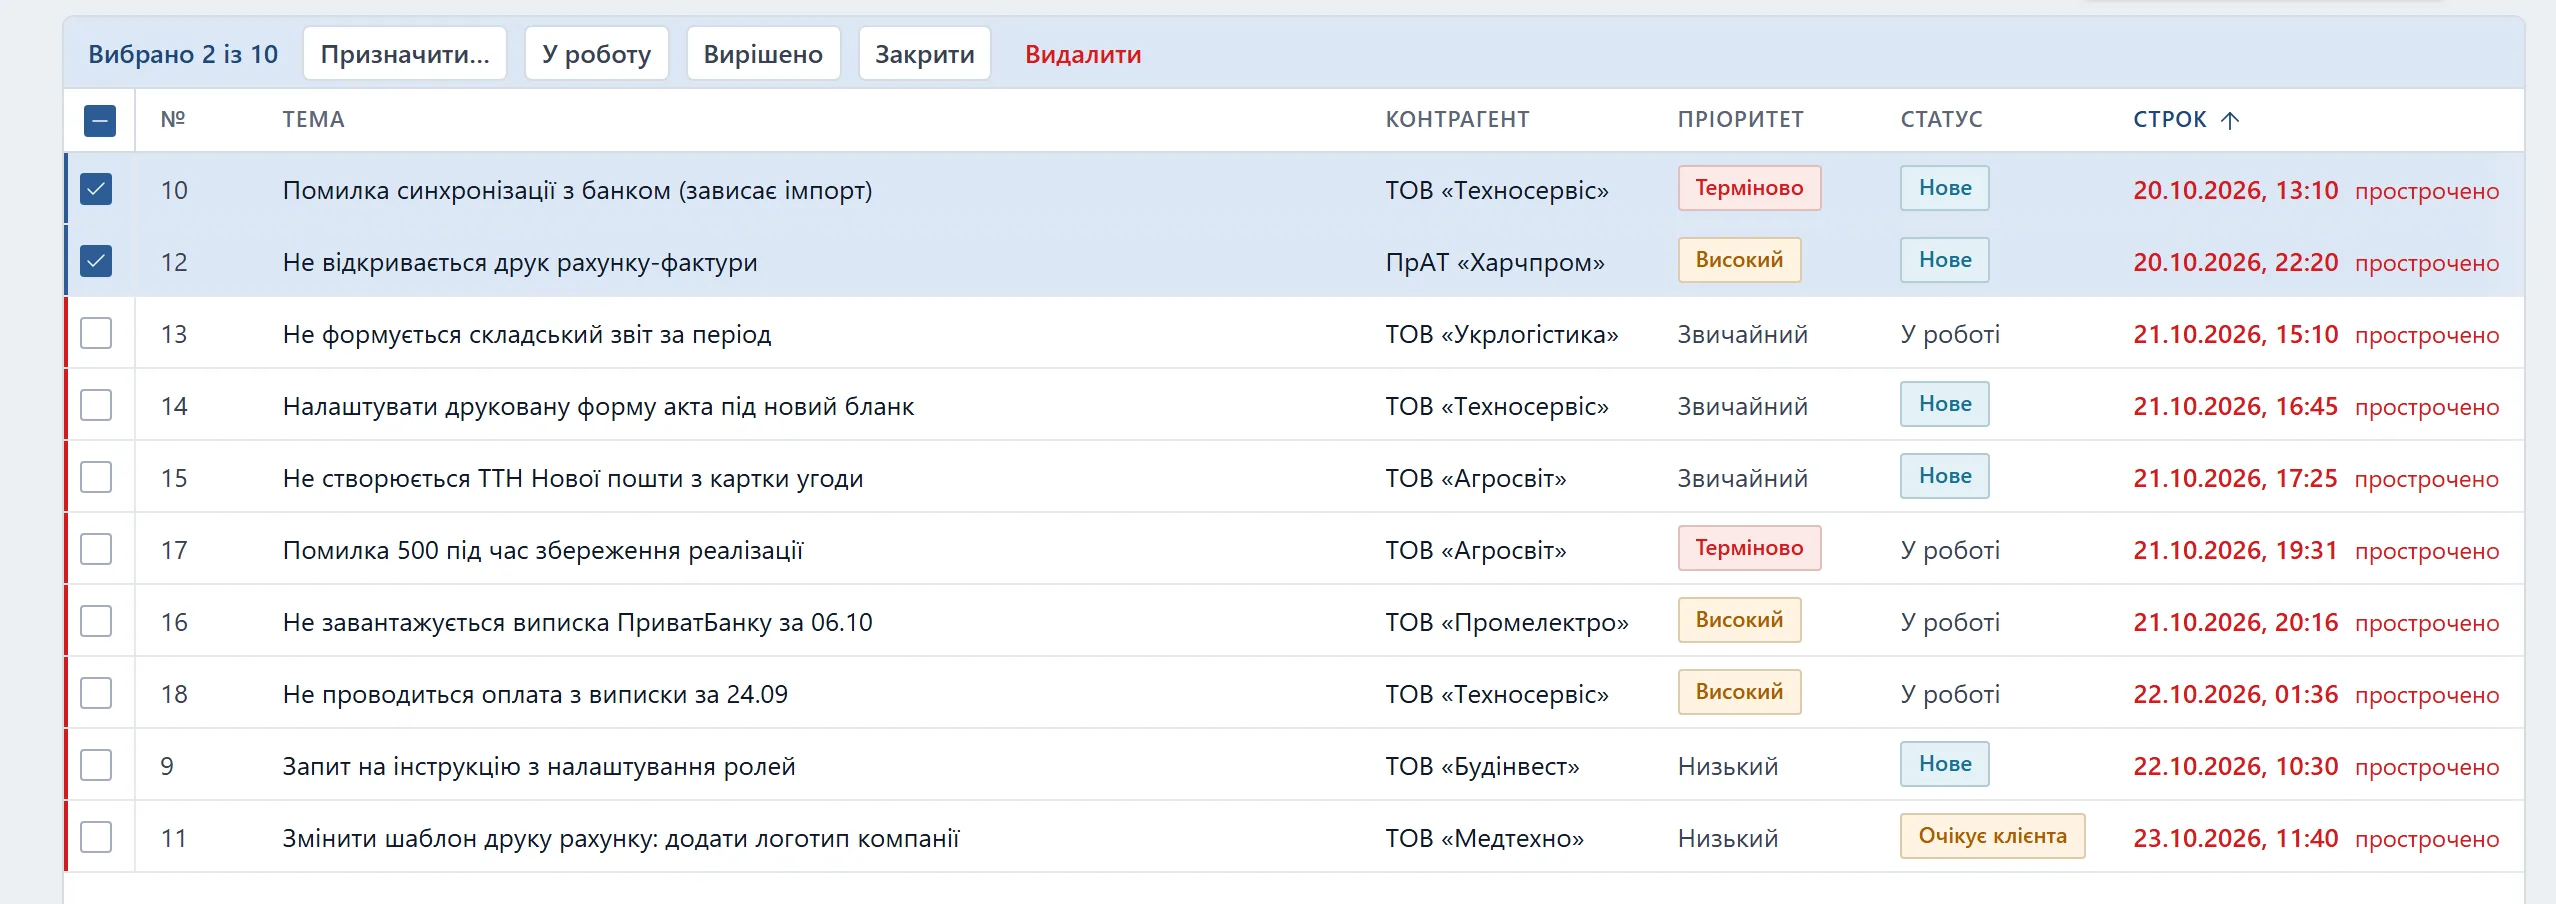2556x904 pixels.
Task: Select the checkbox for ticket 13
Action: (96, 333)
